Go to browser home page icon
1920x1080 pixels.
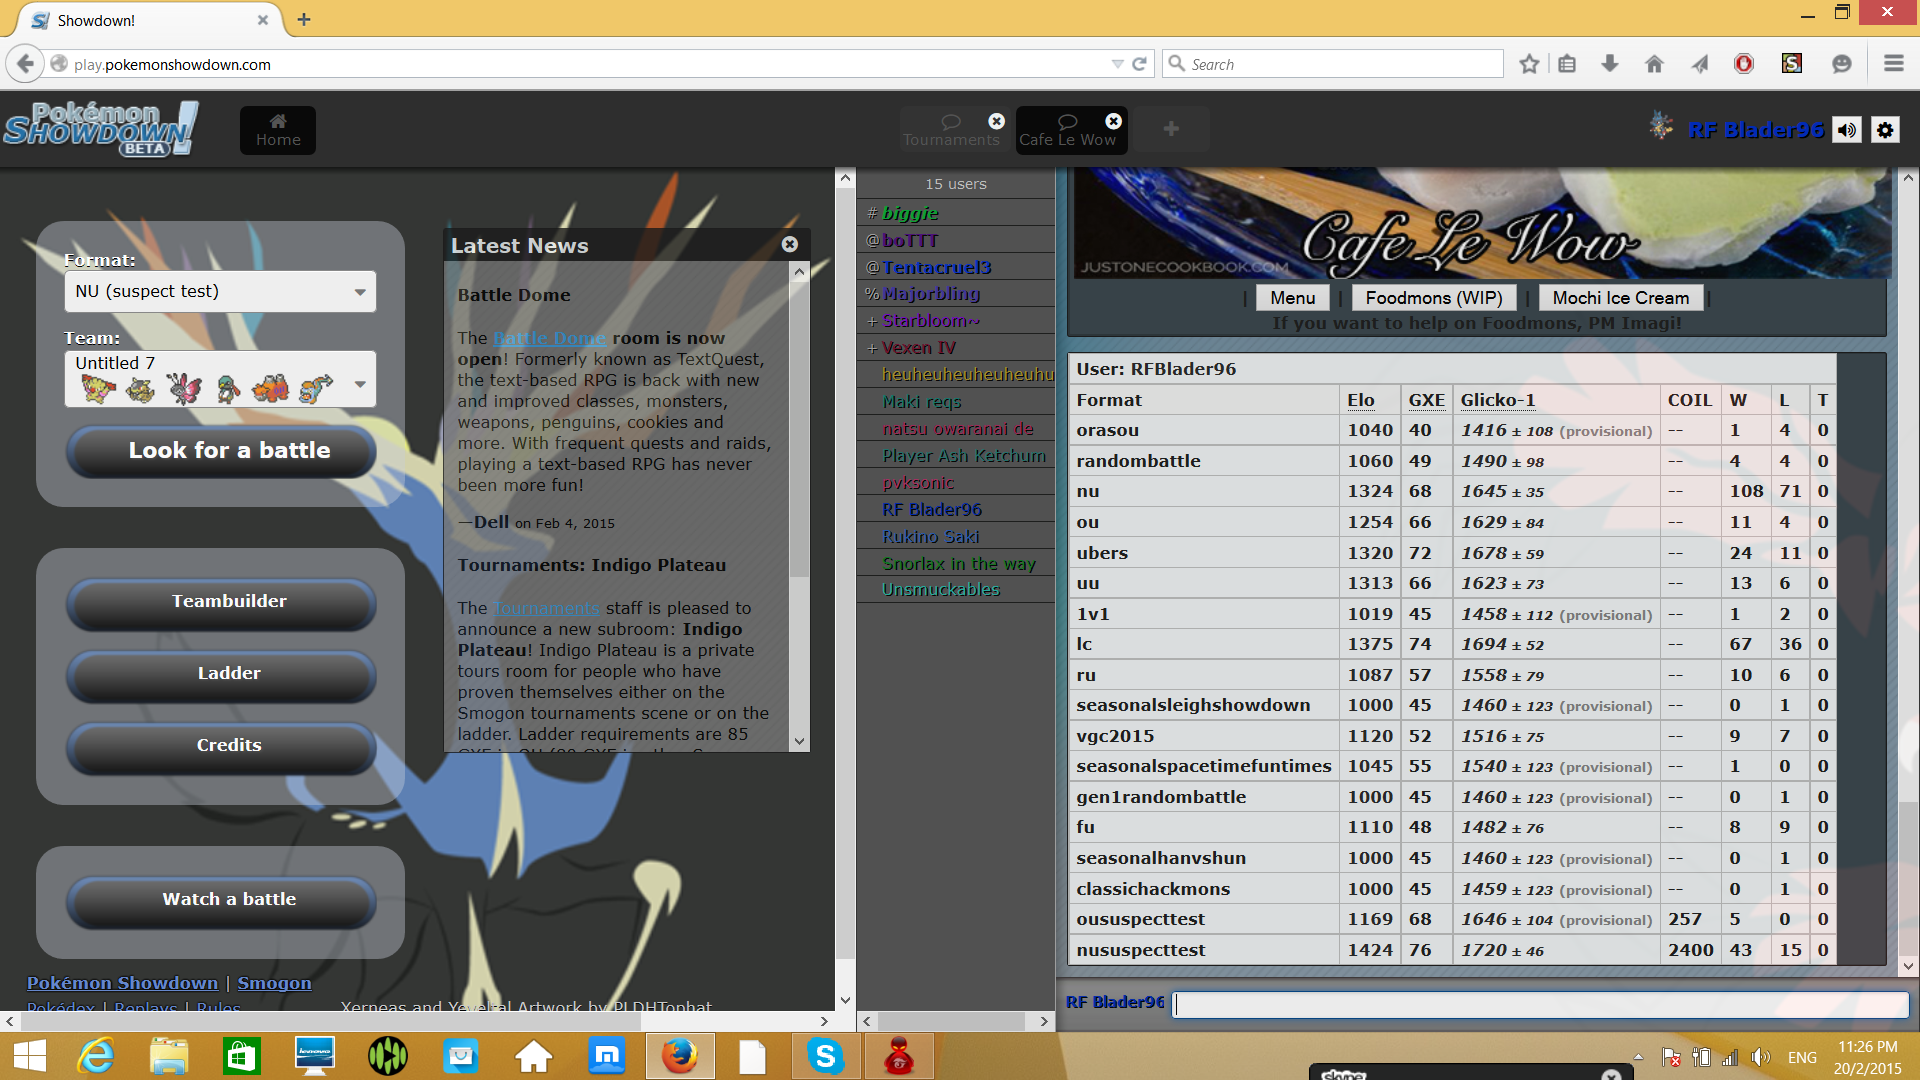[1654, 64]
